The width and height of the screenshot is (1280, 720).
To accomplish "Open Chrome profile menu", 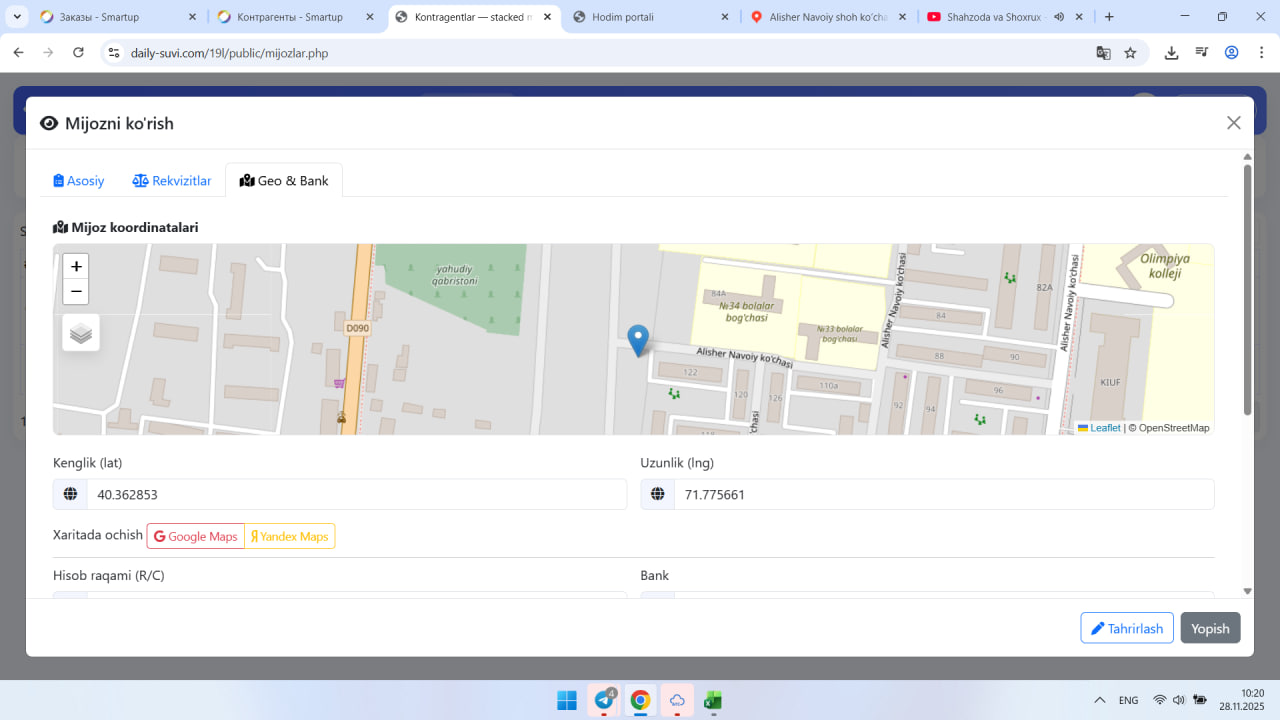I will (x=1231, y=53).
